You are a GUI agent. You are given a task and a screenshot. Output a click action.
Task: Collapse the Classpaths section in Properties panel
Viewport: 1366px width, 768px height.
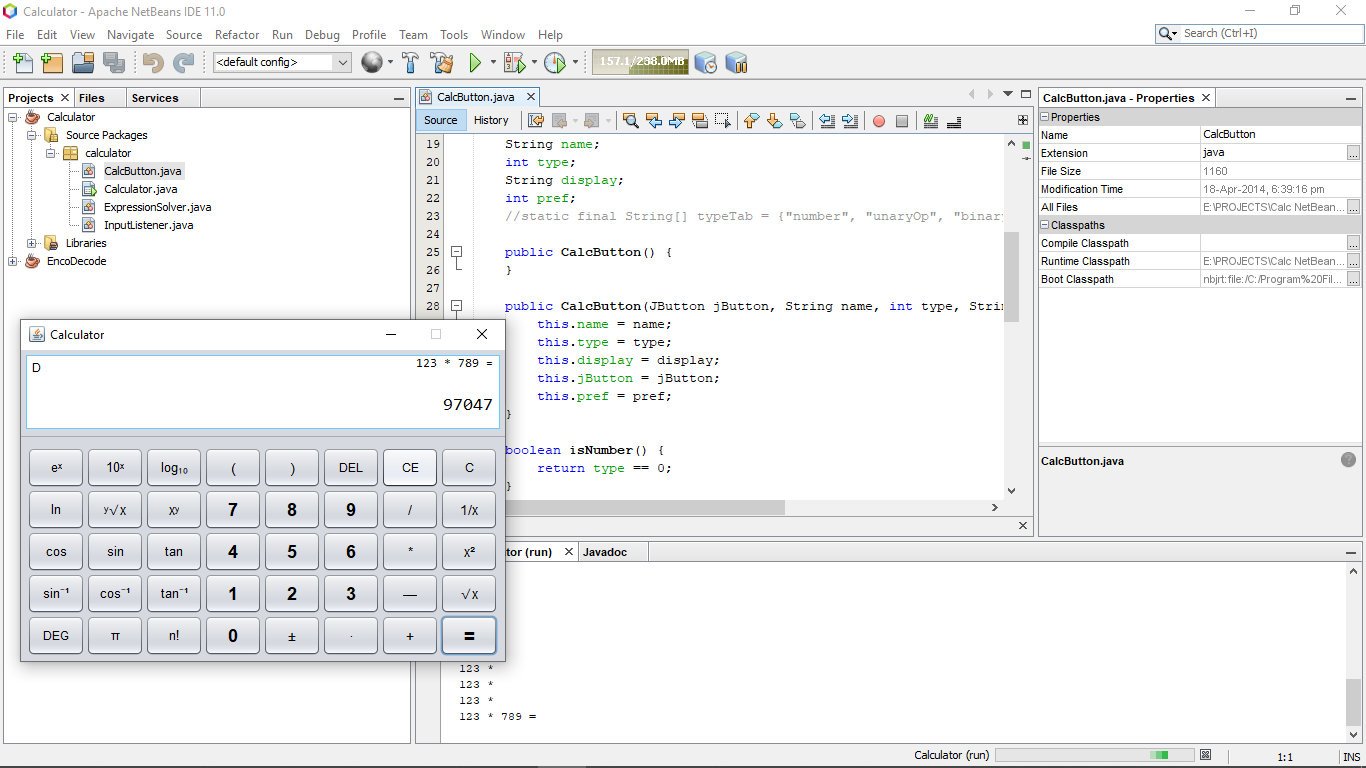(1045, 225)
